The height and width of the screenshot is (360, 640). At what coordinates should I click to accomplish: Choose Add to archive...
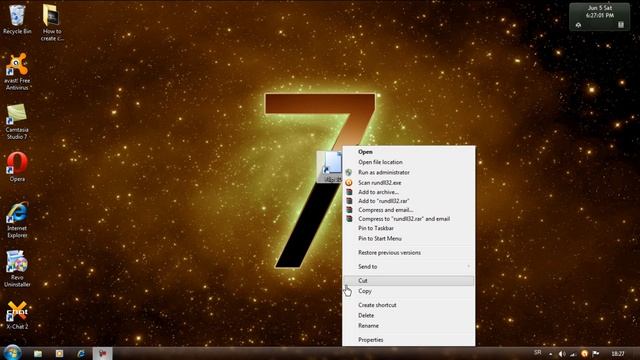(409, 192)
